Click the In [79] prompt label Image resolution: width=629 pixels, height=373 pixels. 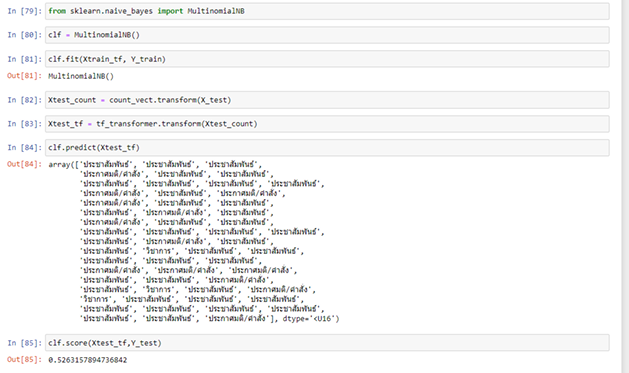(x=24, y=11)
